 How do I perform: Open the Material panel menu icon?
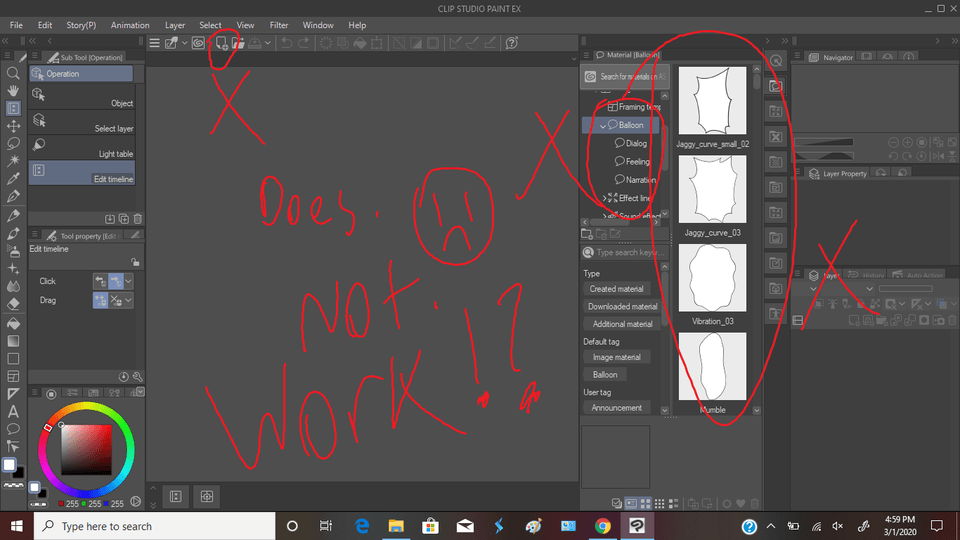(586, 55)
